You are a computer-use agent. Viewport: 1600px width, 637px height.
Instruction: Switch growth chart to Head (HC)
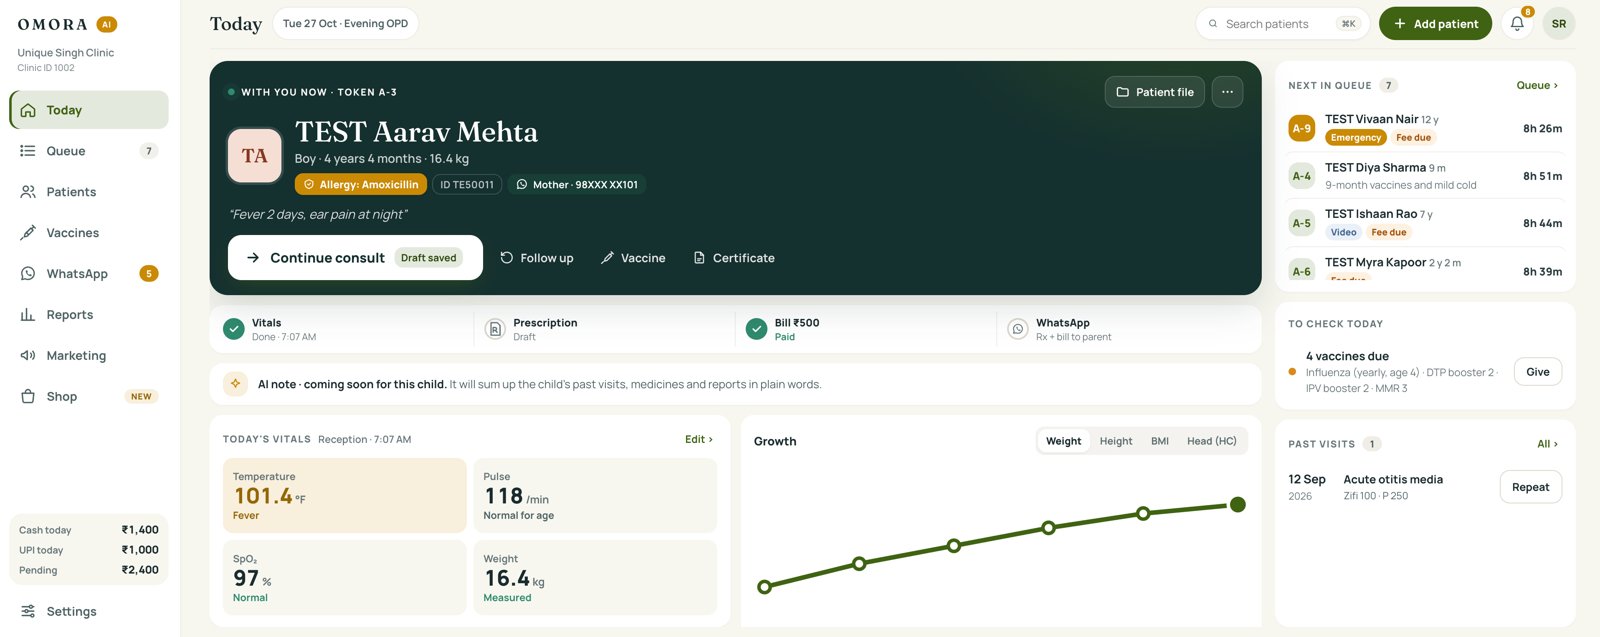1212,441
